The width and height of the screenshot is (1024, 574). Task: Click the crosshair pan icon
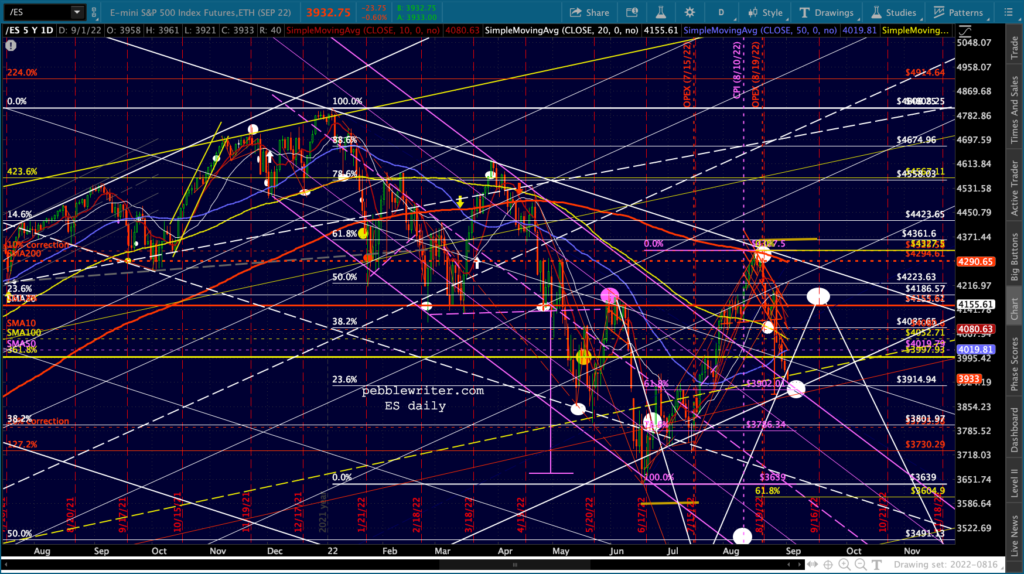coord(828,565)
